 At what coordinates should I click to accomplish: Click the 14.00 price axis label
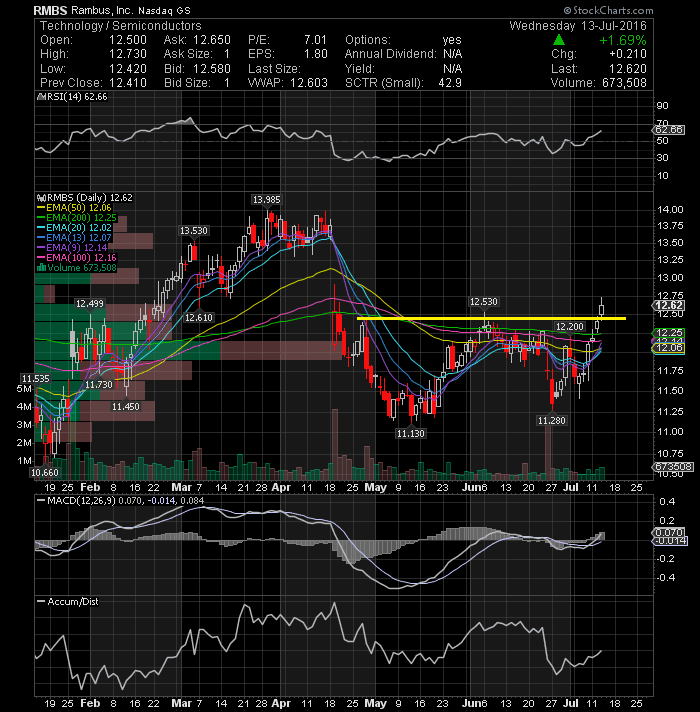[670, 210]
